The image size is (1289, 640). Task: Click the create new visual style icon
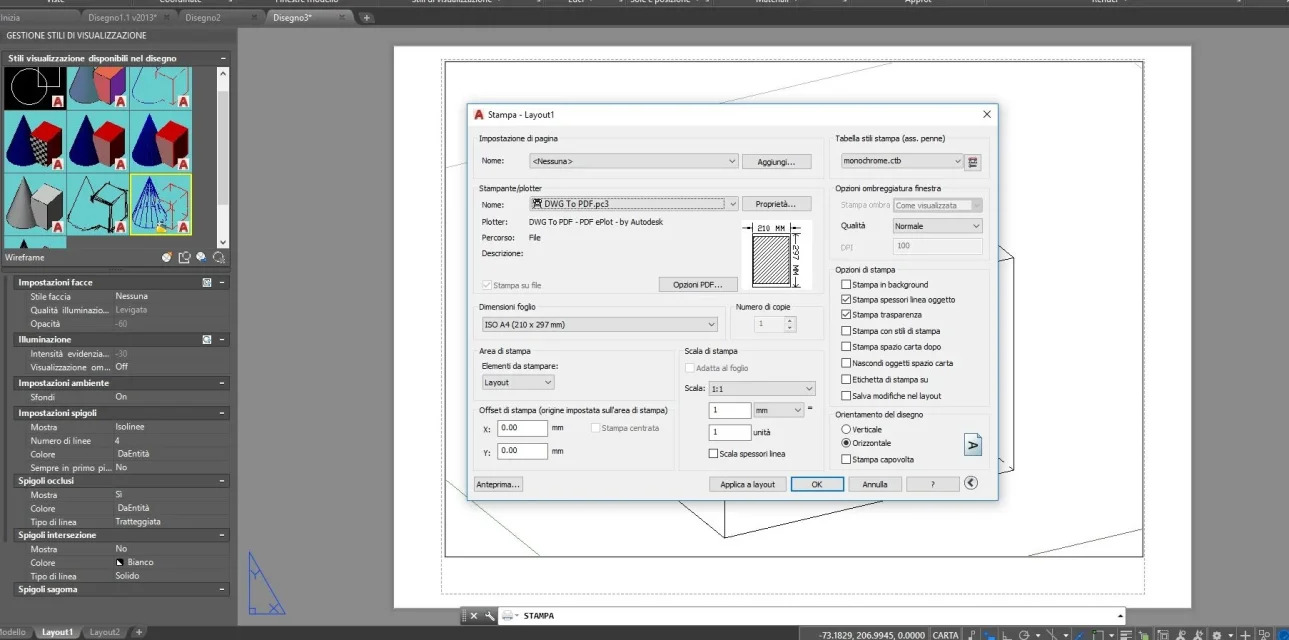point(168,258)
